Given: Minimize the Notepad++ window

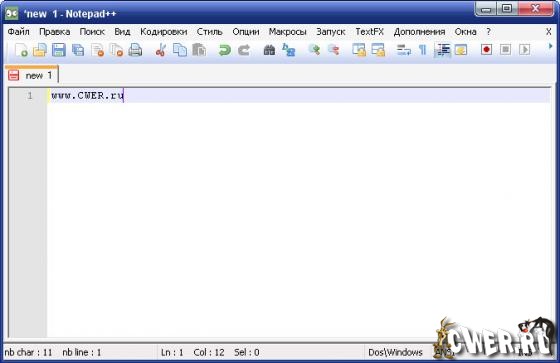Looking at the screenshot, I should coord(485,9).
